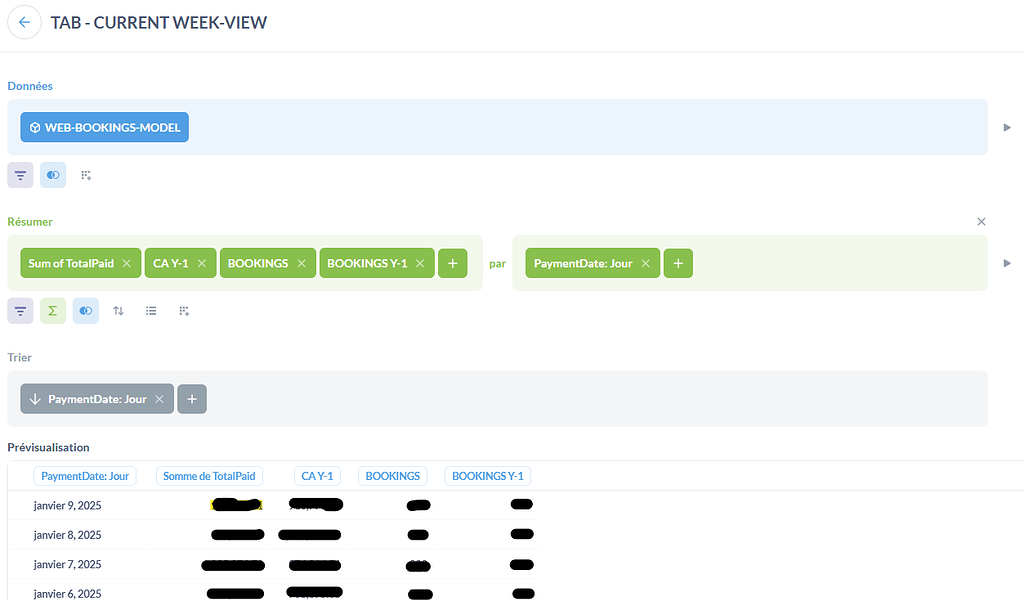Edit the Sum of TotalPaid metric
The width and height of the screenshot is (1024, 600).
coord(71,263)
